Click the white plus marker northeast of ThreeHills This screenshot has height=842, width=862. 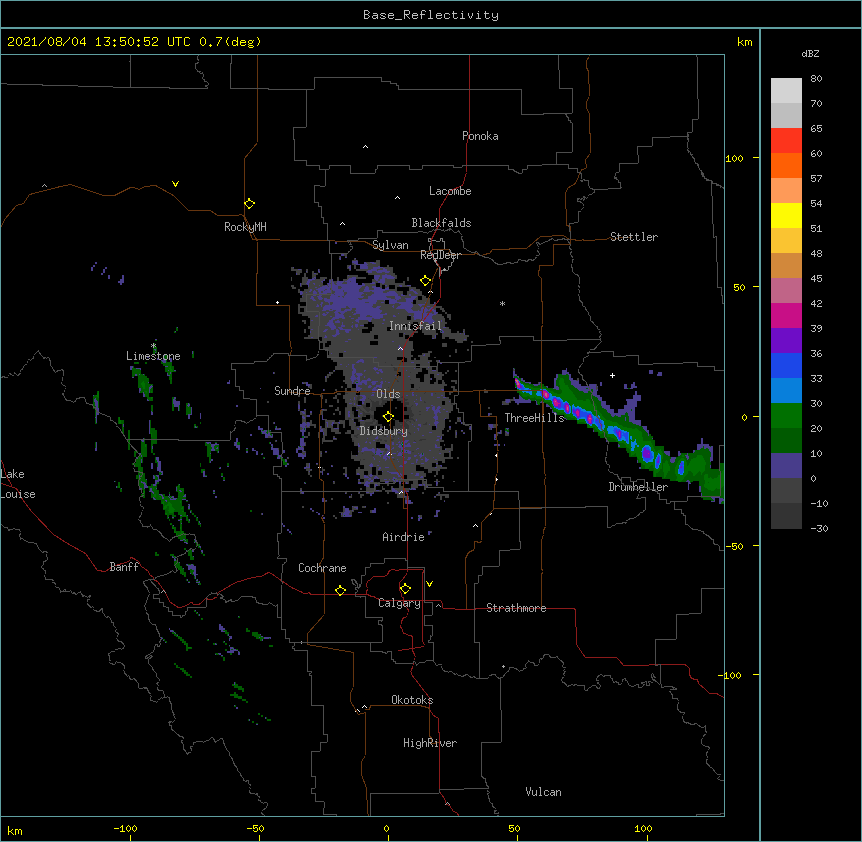point(612,375)
